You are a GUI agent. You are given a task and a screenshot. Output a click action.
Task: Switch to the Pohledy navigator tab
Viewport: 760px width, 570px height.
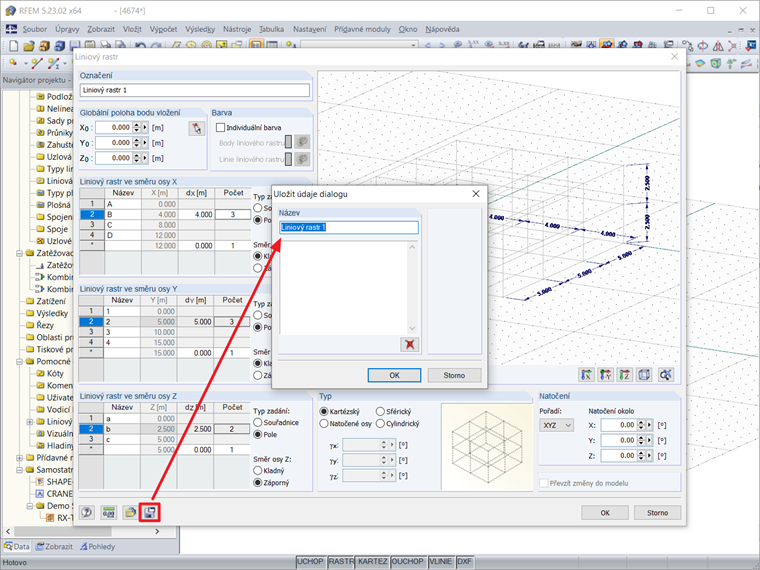coord(97,546)
